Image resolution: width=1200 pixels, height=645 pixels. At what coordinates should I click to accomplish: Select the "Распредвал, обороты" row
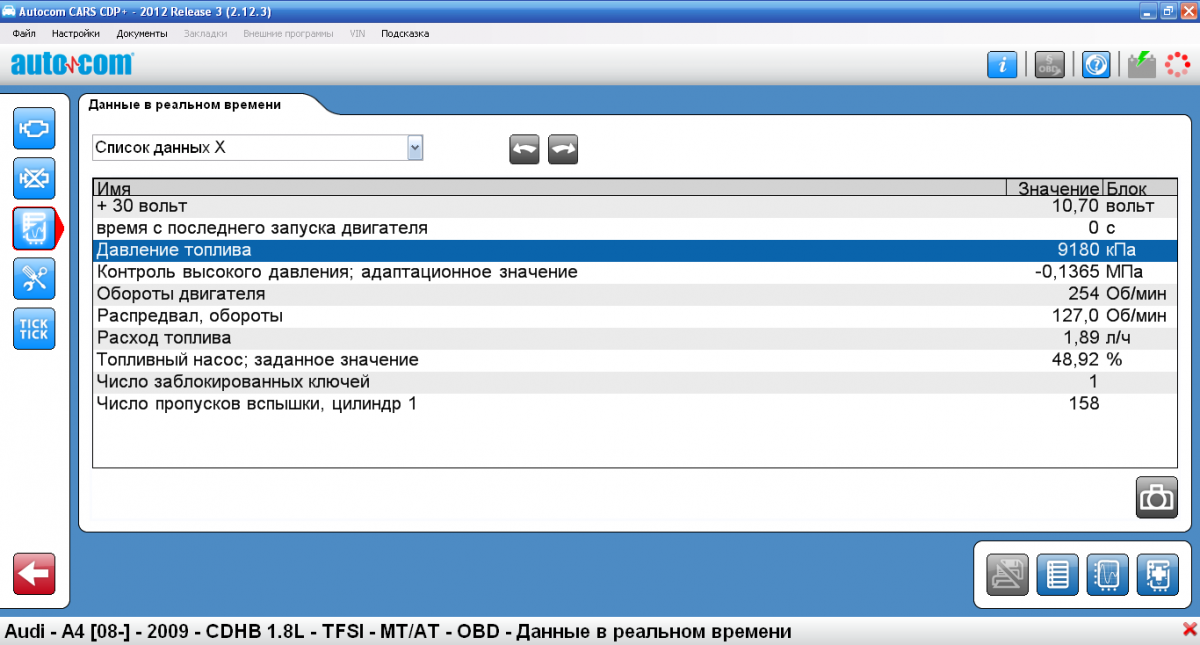pos(635,316)
